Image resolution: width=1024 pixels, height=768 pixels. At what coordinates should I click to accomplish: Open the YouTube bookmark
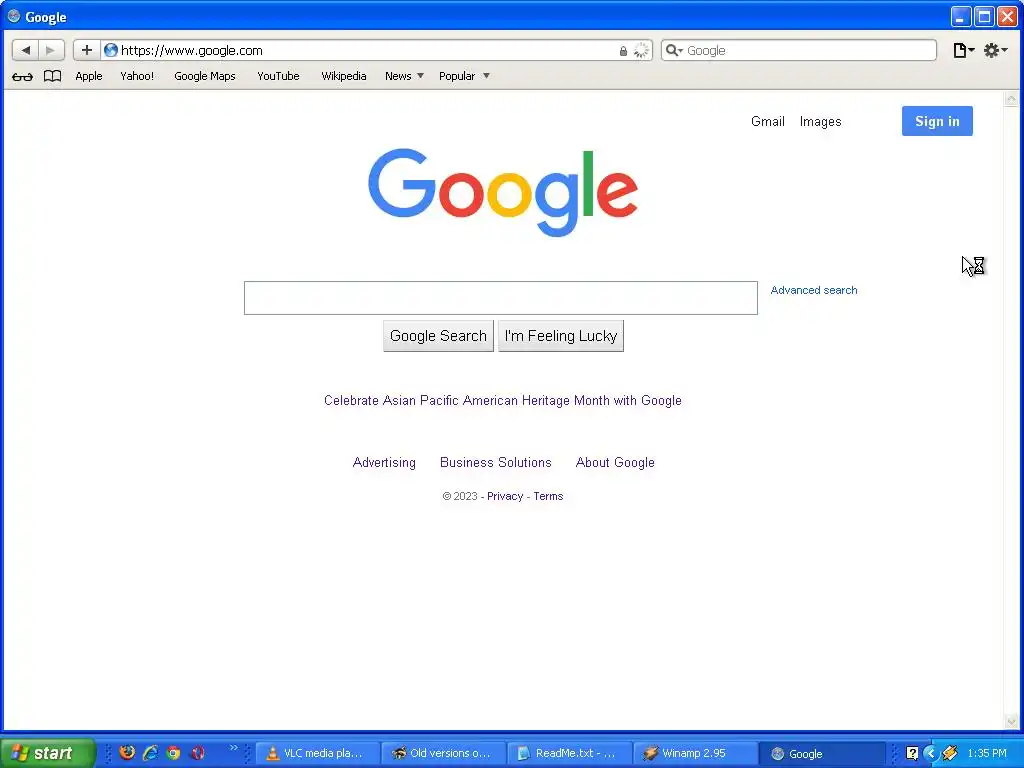(x=278, y=76)
